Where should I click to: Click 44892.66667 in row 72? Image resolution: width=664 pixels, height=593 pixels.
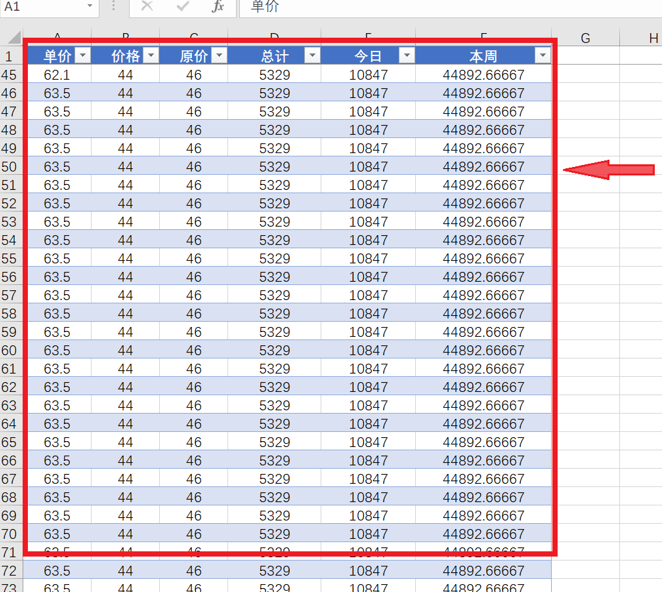click(483, 571)
